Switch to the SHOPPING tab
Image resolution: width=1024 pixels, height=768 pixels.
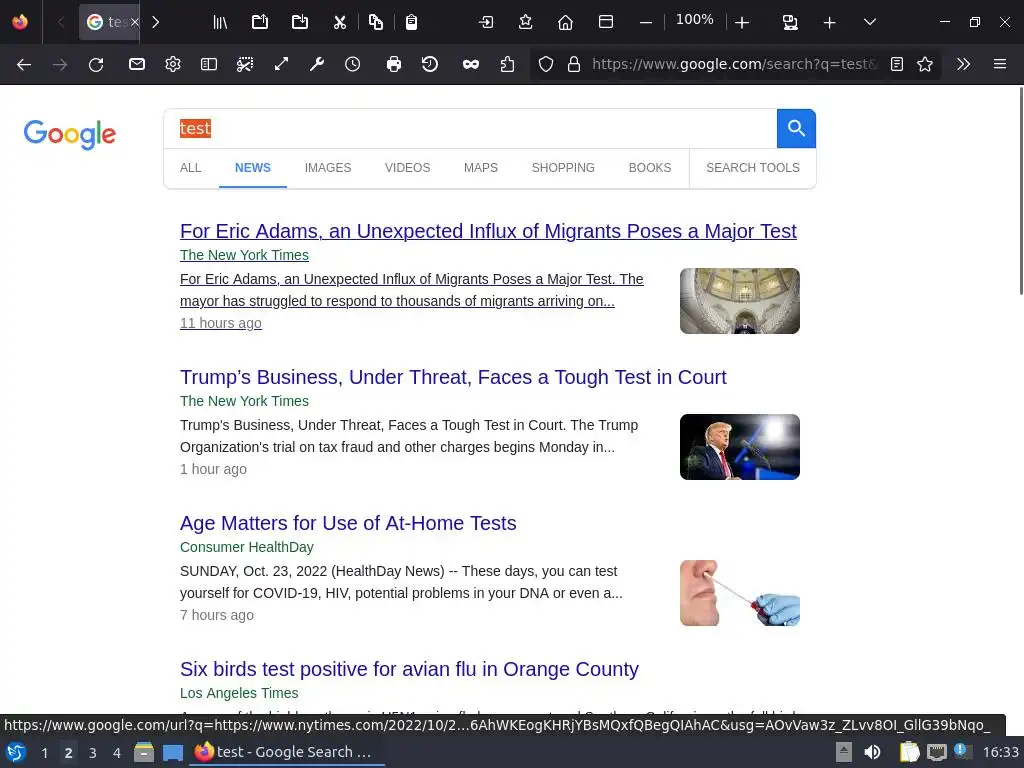[563, 168]
